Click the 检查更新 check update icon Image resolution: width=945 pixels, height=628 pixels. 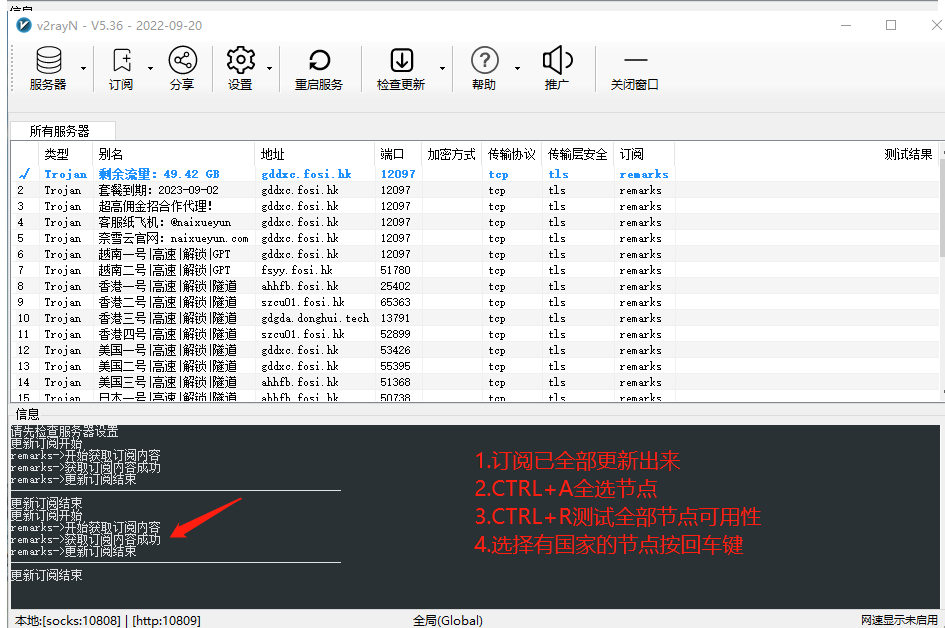(x=401, y=68)
